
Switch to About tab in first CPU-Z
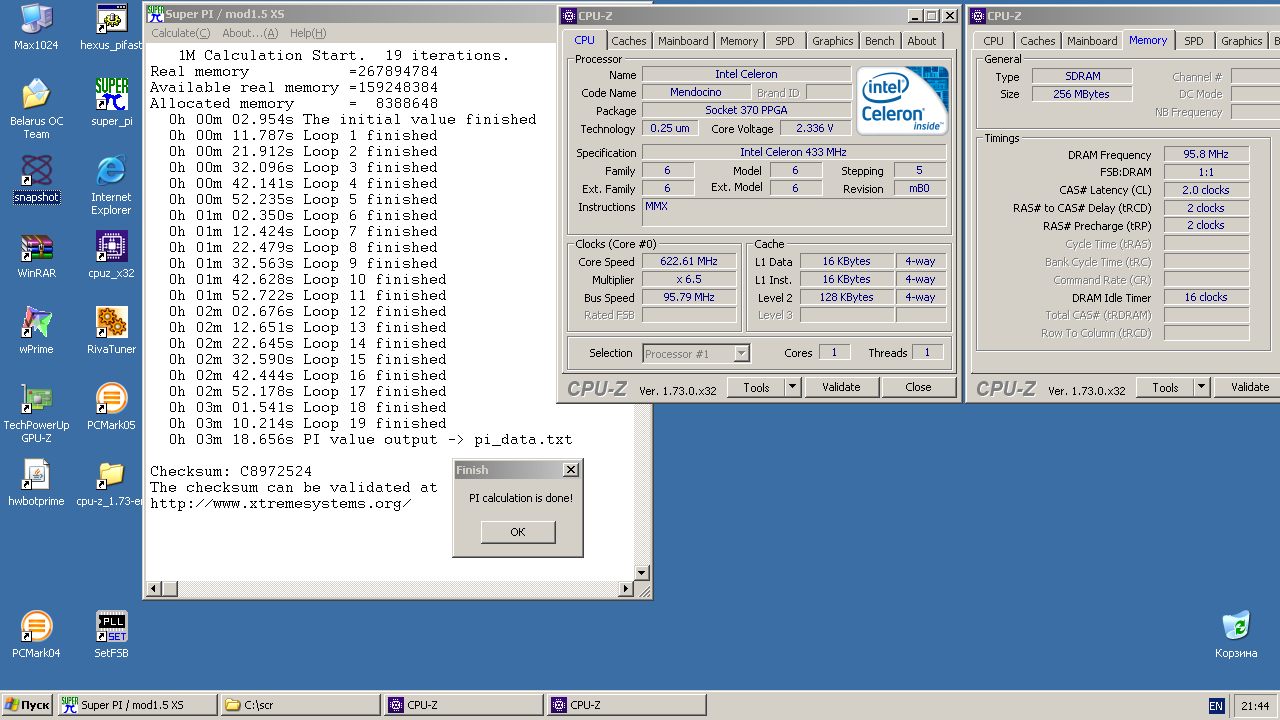coord(922,41)
